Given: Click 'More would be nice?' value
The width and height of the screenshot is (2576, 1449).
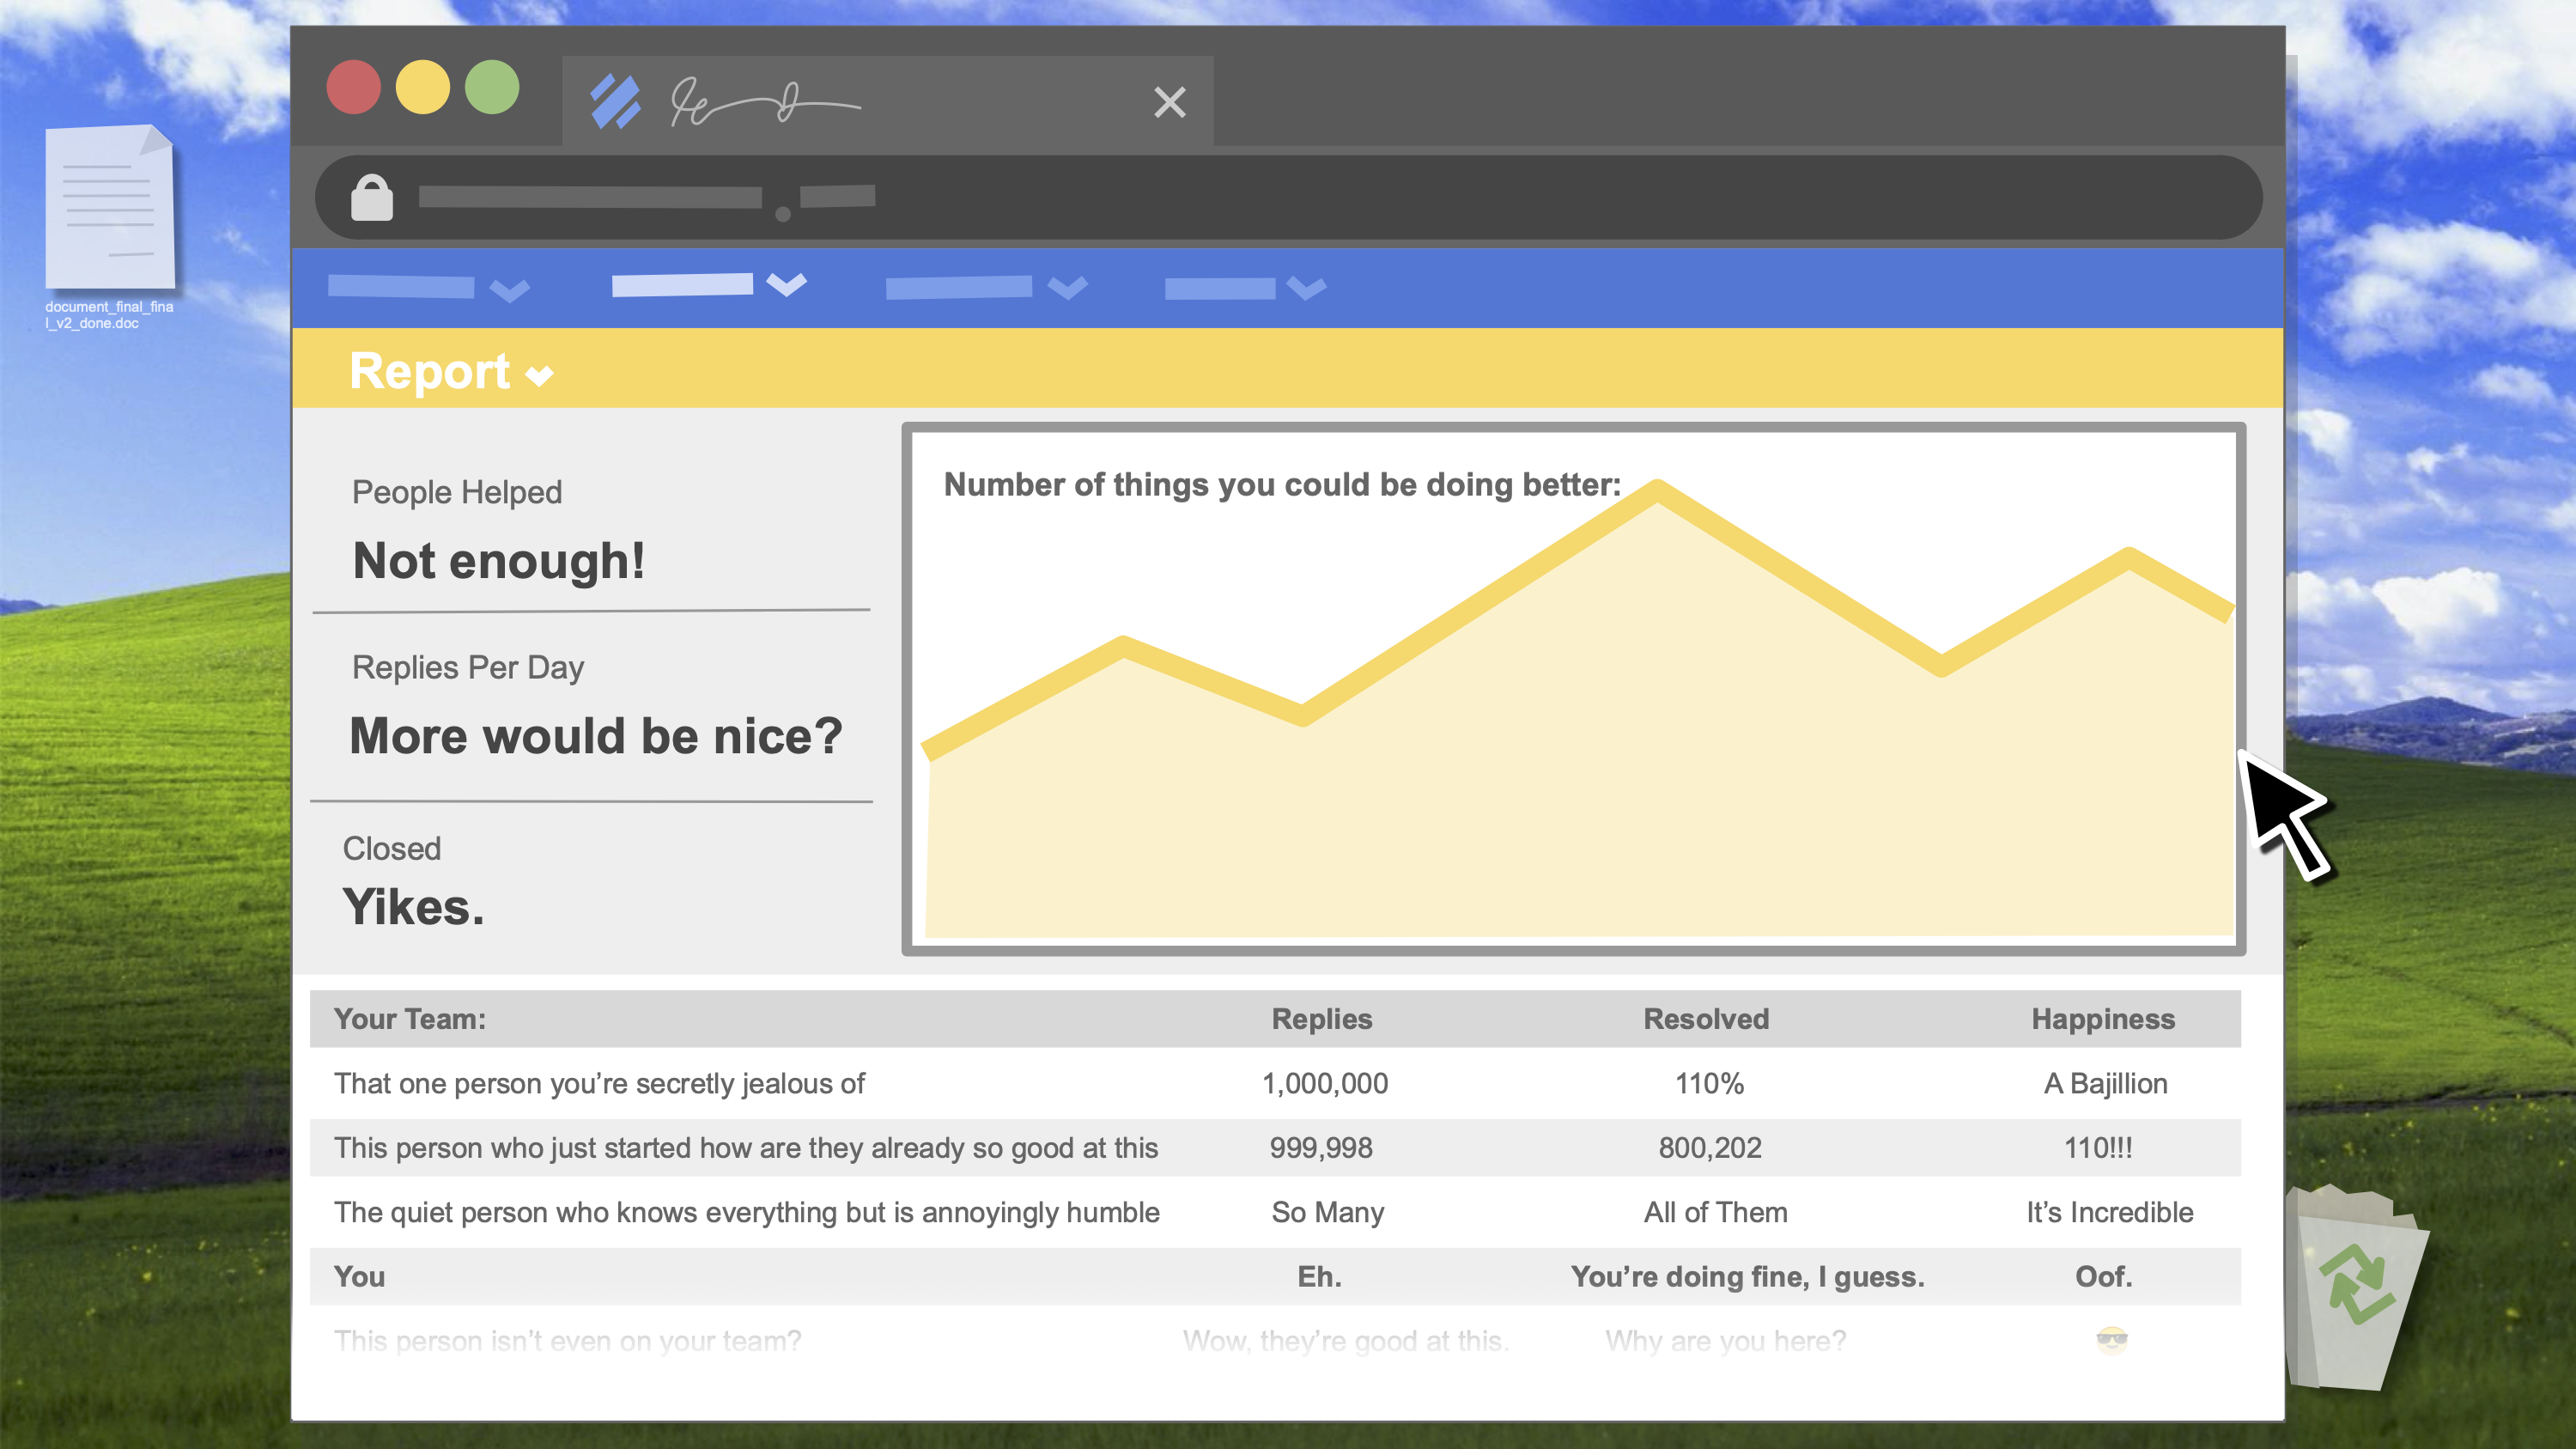Looking at the screenshot, I should [596, 736].
